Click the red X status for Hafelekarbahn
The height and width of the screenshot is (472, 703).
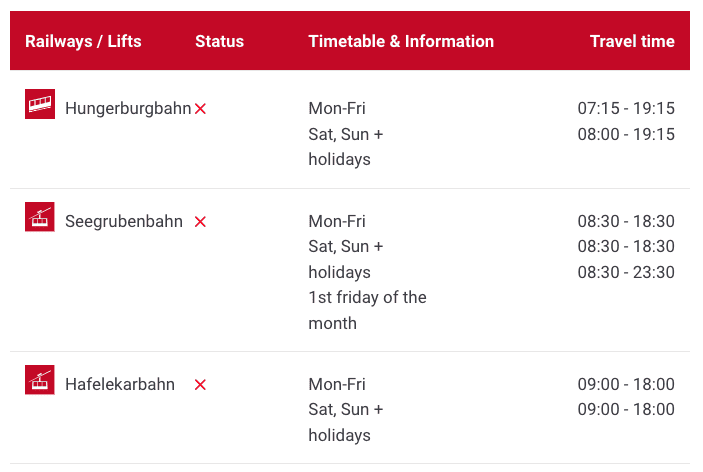[x=200, y=385]
